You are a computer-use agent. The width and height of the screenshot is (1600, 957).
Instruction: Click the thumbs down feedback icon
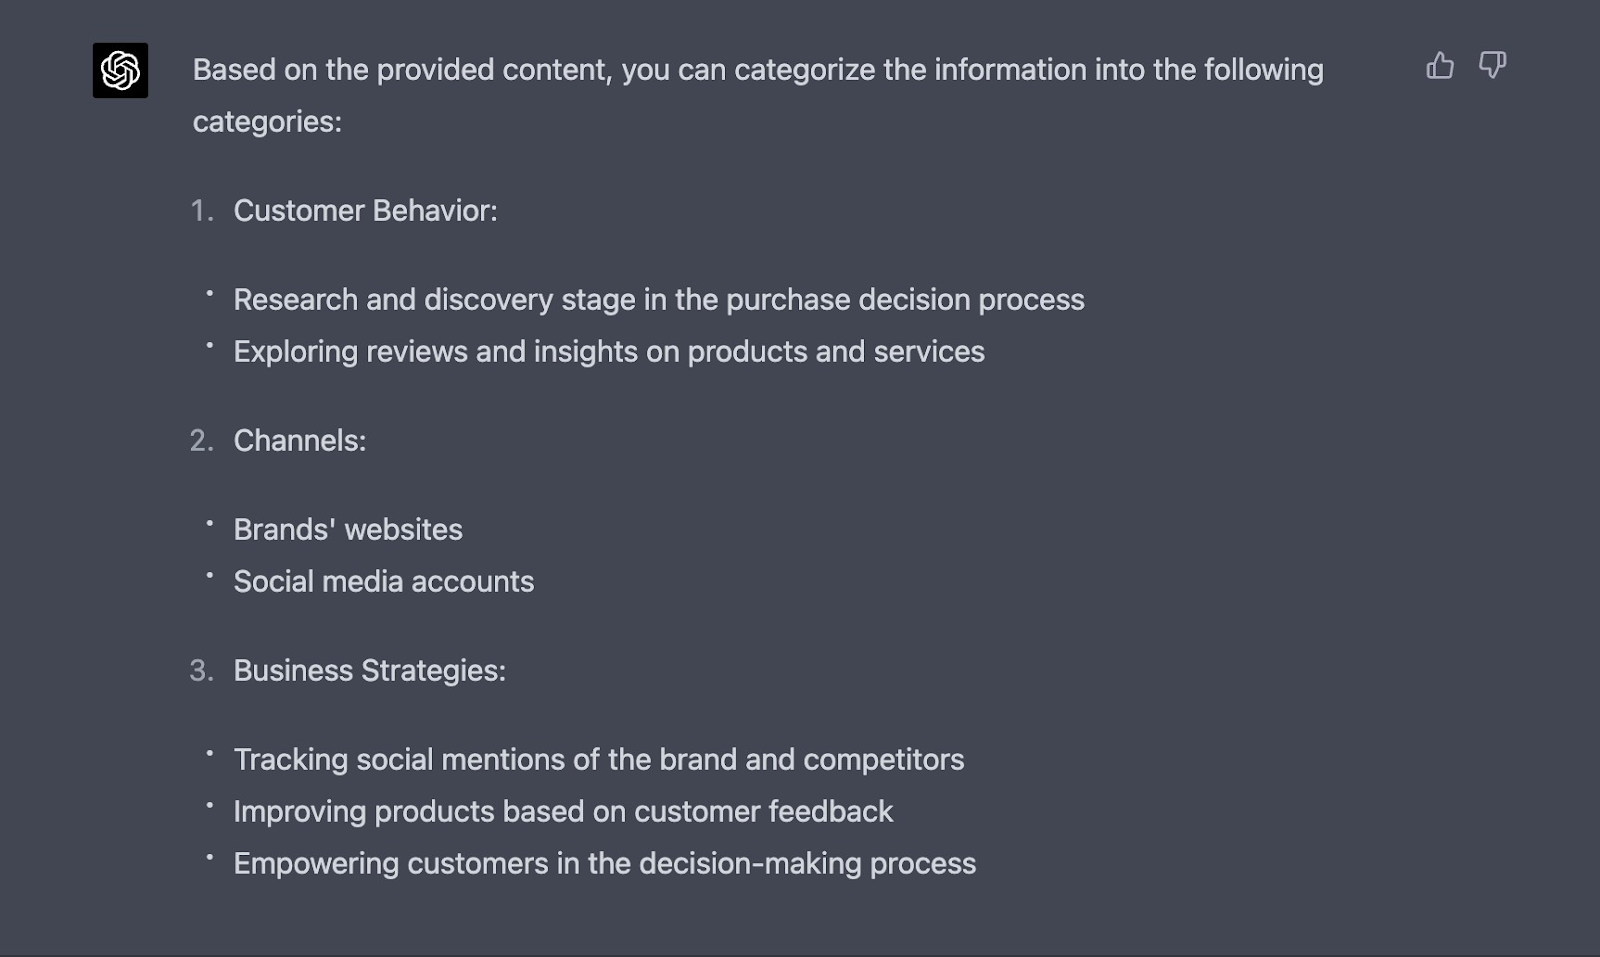pos(1492,66)
